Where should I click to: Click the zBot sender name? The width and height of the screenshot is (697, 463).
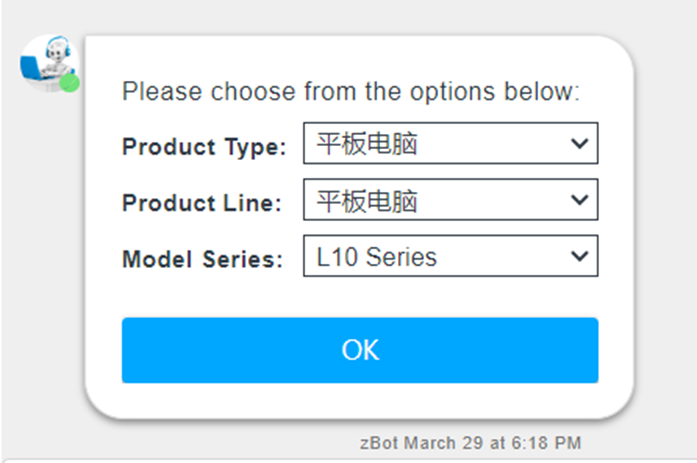coord(378,442)
